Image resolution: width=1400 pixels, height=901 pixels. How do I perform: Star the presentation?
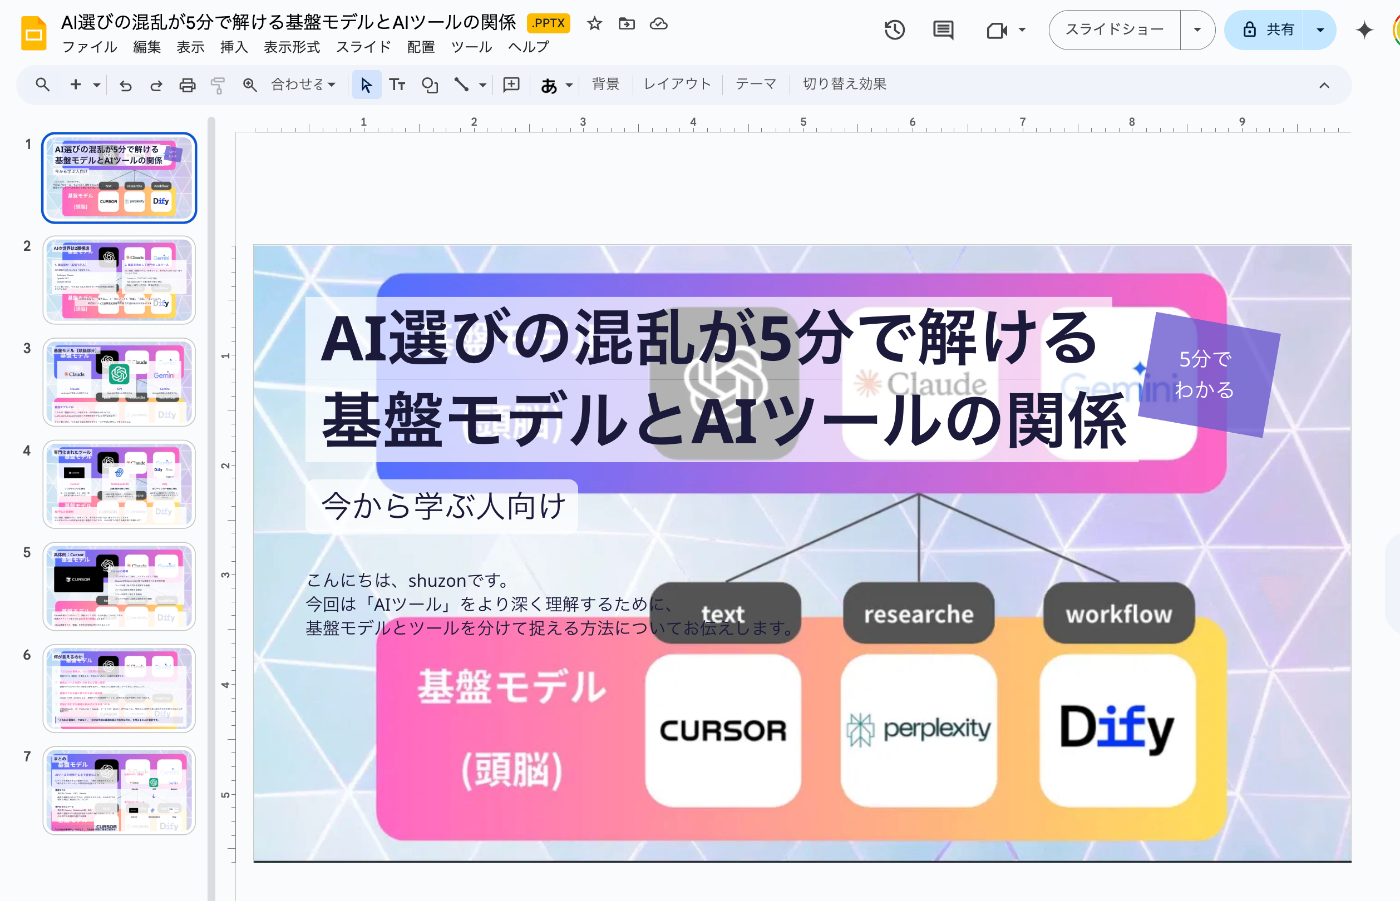coord(594,23)
